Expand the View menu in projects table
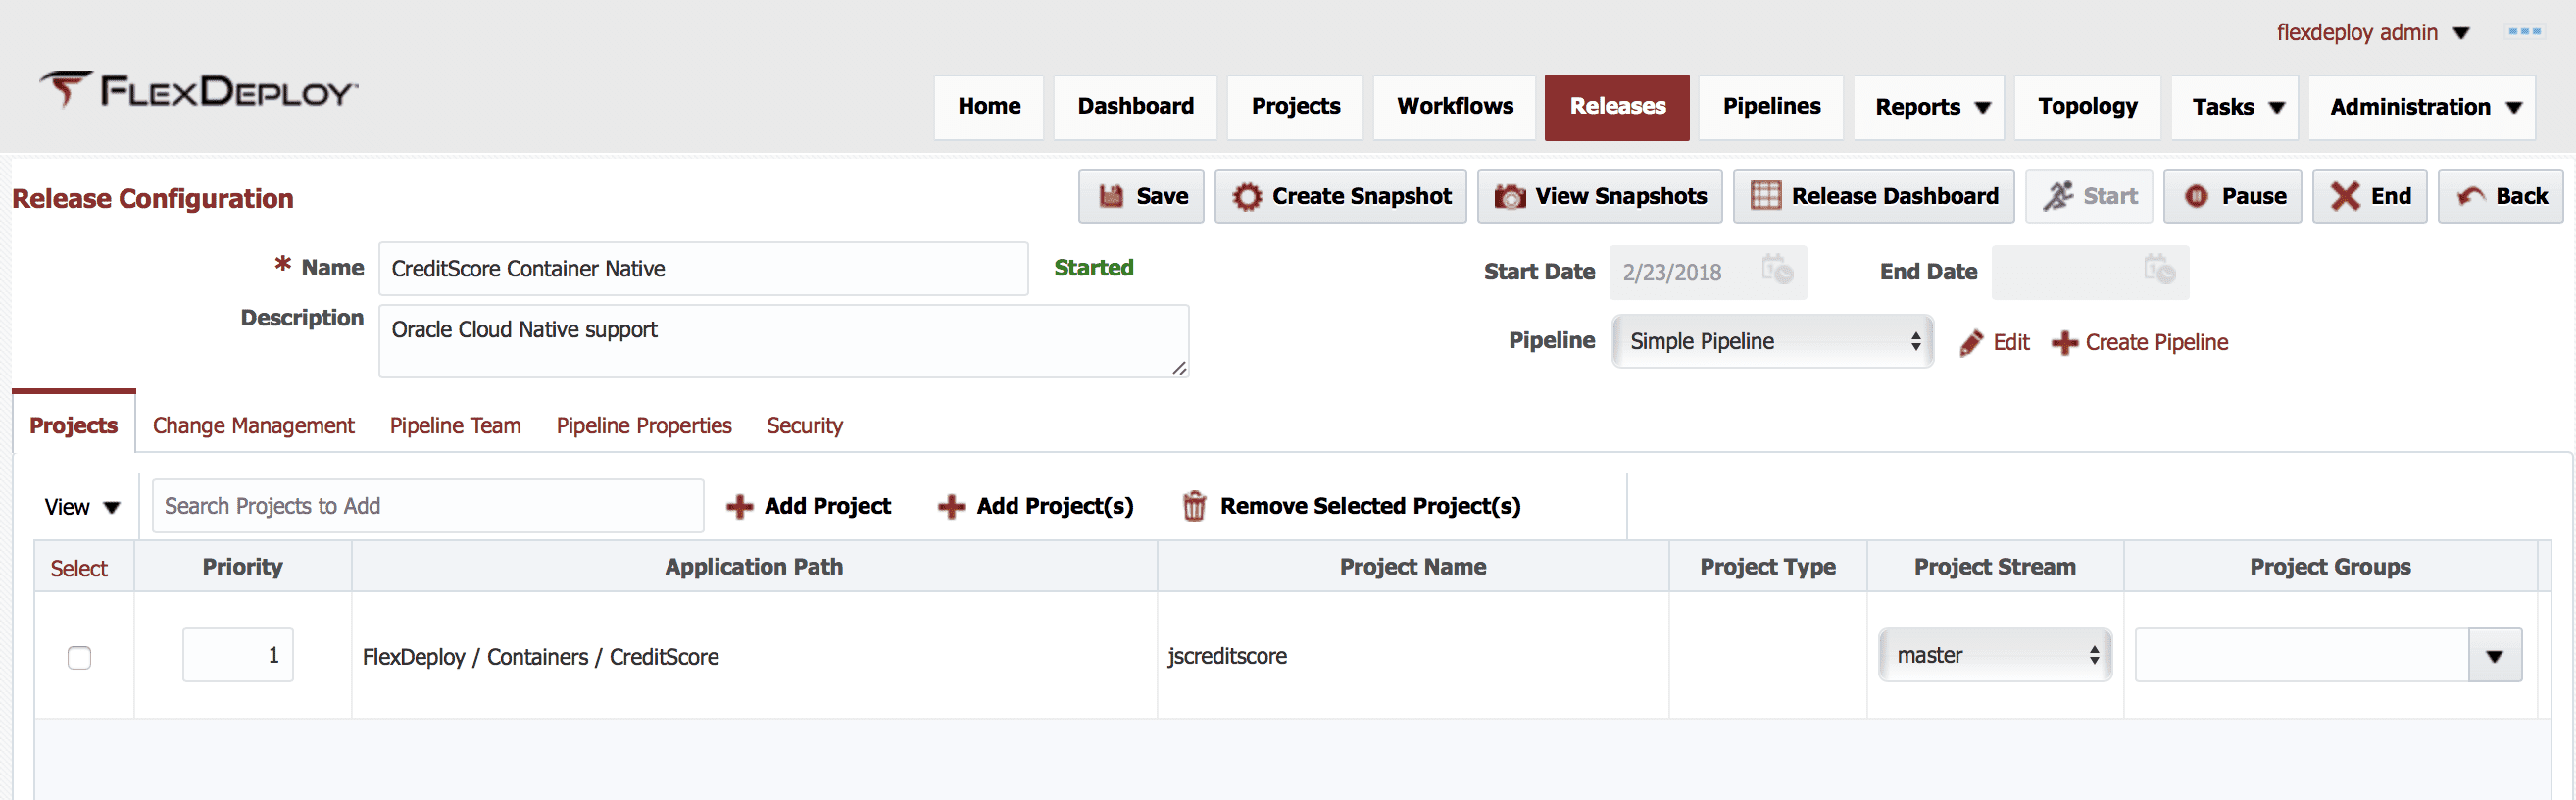The height and width of the screenshot is (800, 2576). click(x=82, y=507)
